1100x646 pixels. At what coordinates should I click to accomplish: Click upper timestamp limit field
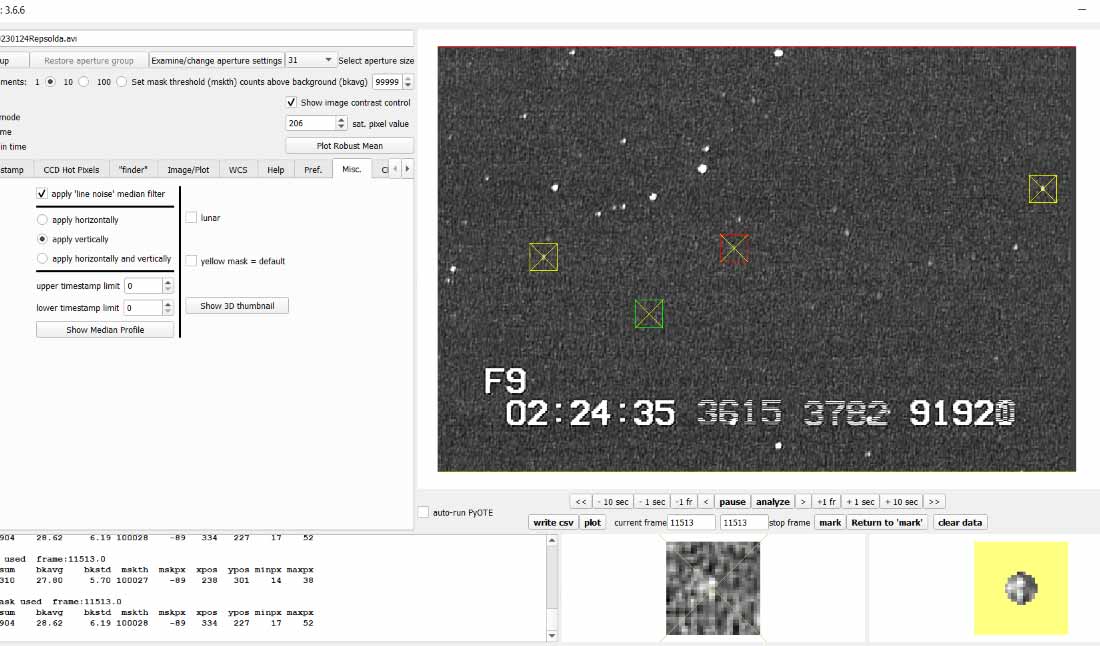pos(143,286)
